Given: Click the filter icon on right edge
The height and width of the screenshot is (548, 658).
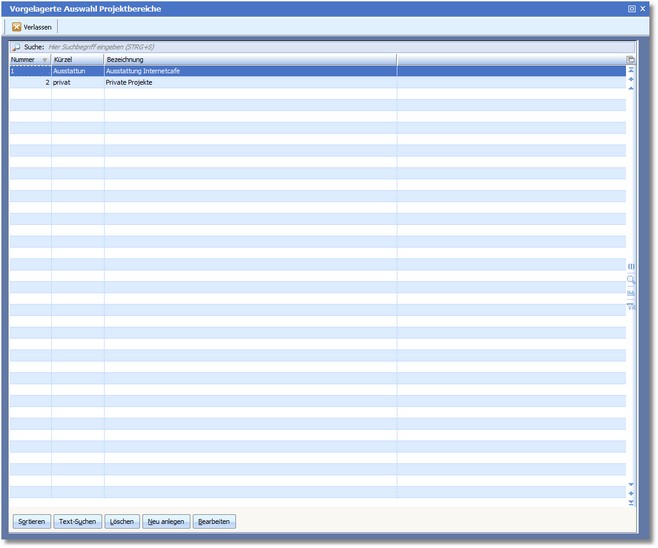Looking at the screenshot, I should pyautogui.click(x=631, y=306).
